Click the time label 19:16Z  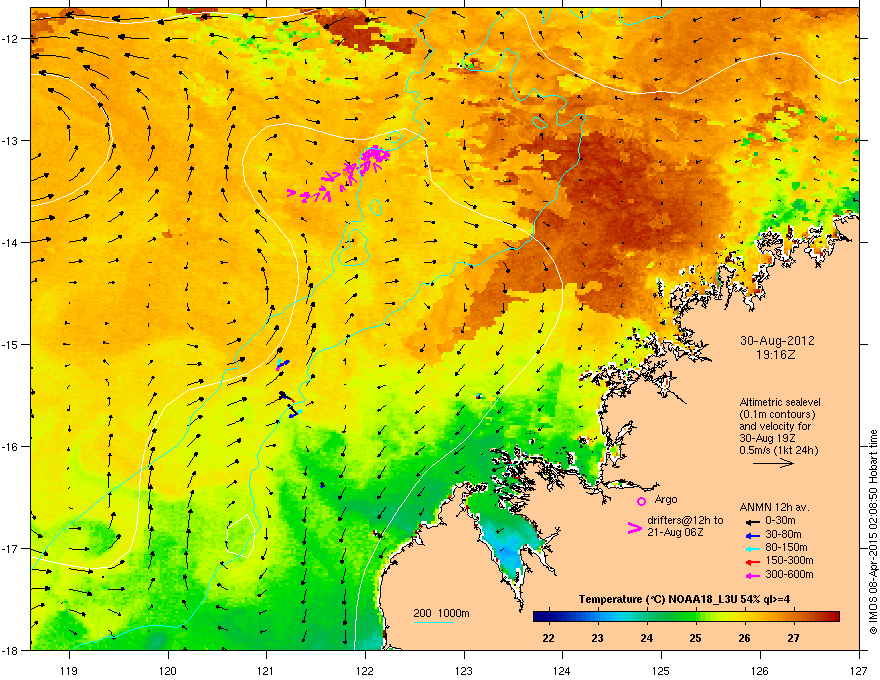[x=776, y=355]
